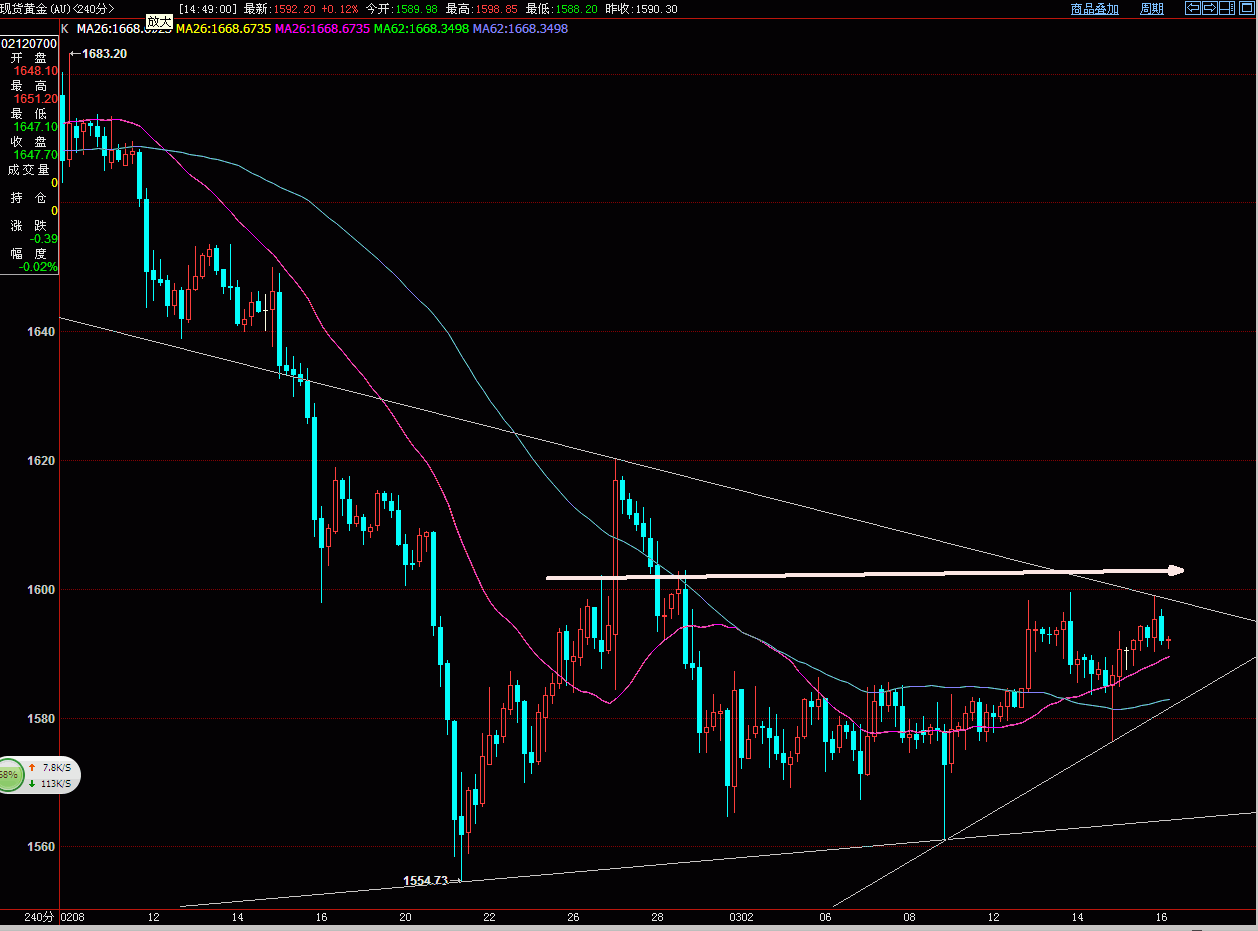Select the magenta MA26:1668.6735 label
Viewport: 1258px width, 931px height.
click(x=322, y=29)
